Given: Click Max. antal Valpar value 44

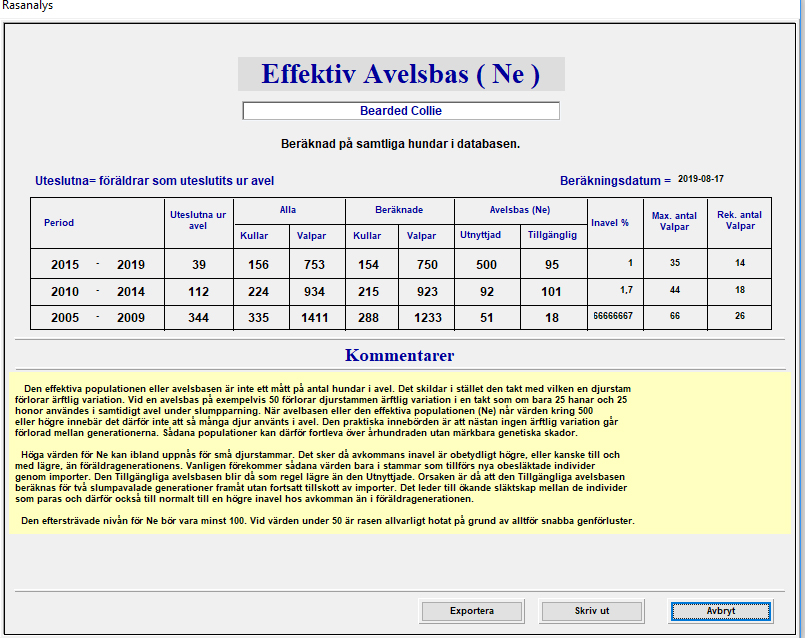Looking at the screenshot, I should point(675,290).
